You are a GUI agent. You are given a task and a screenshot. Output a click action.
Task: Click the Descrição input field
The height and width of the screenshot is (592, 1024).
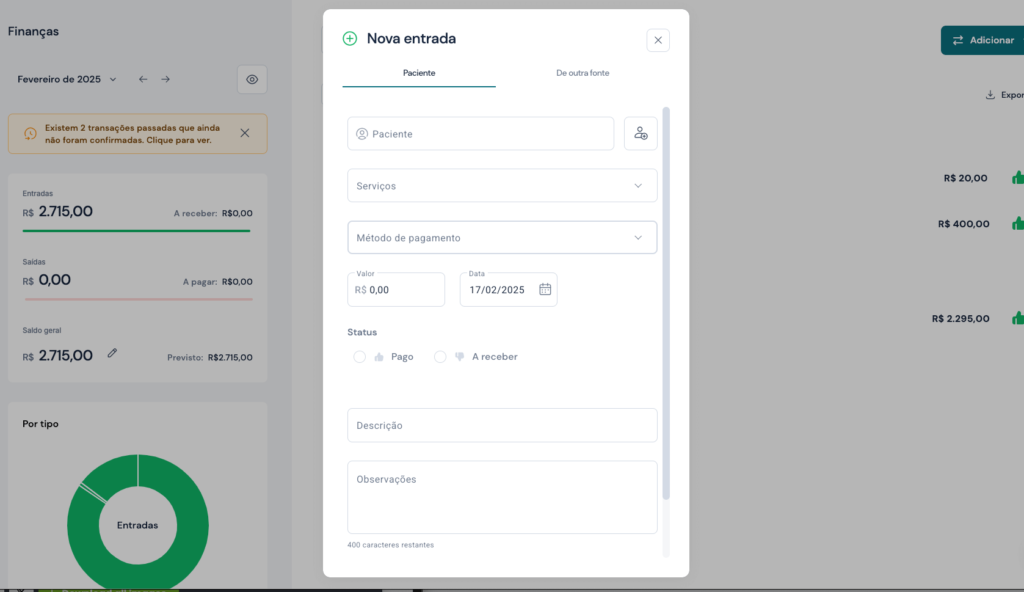[502, 425]
